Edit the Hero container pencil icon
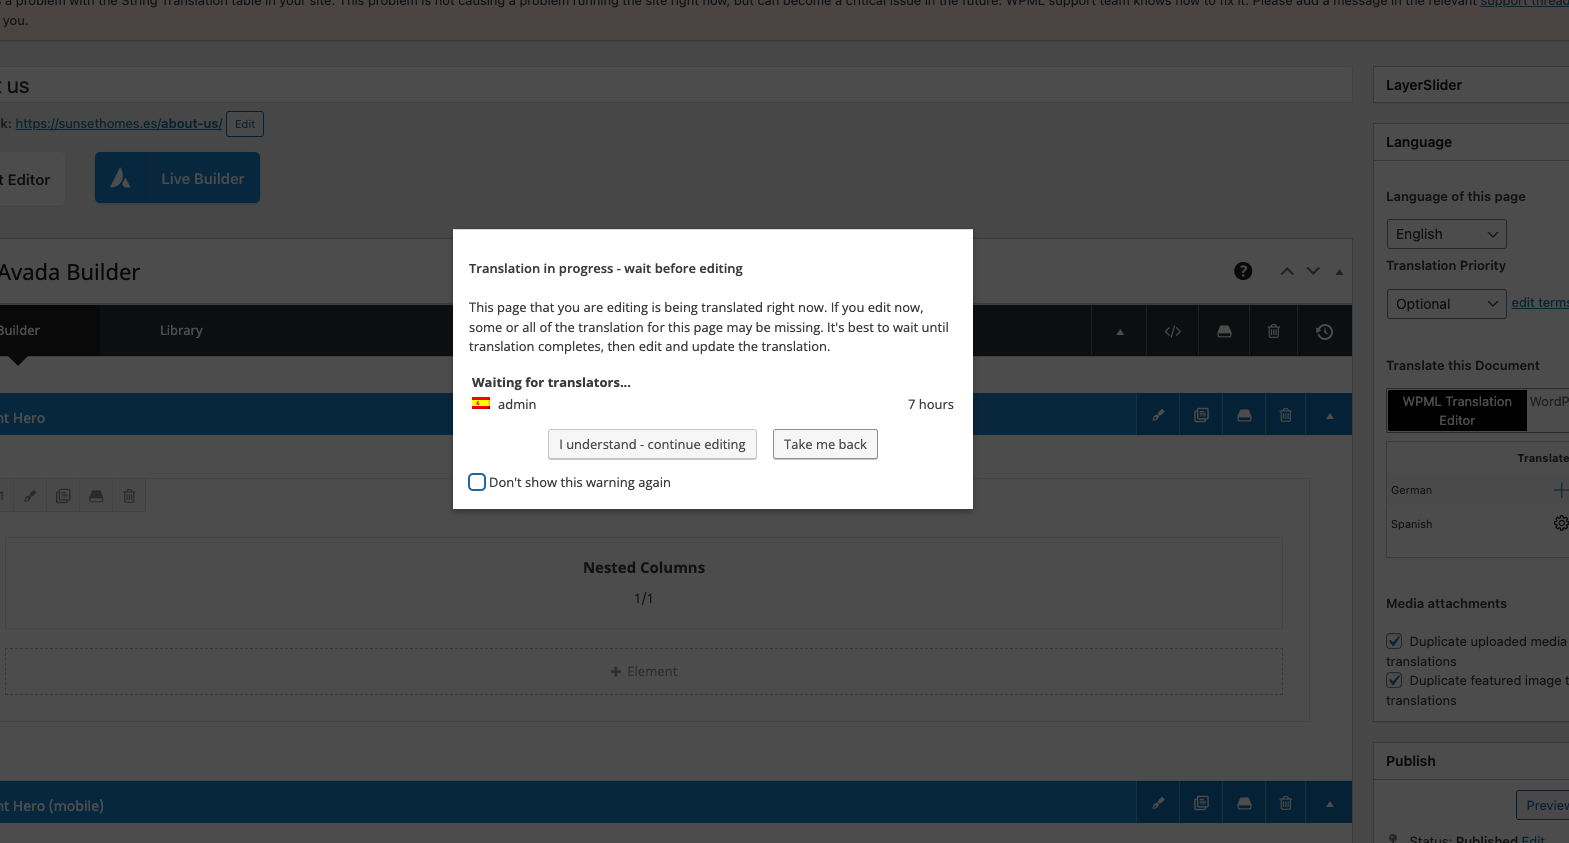Viewport: 1569px width, 843px height. pos(1158,415)
